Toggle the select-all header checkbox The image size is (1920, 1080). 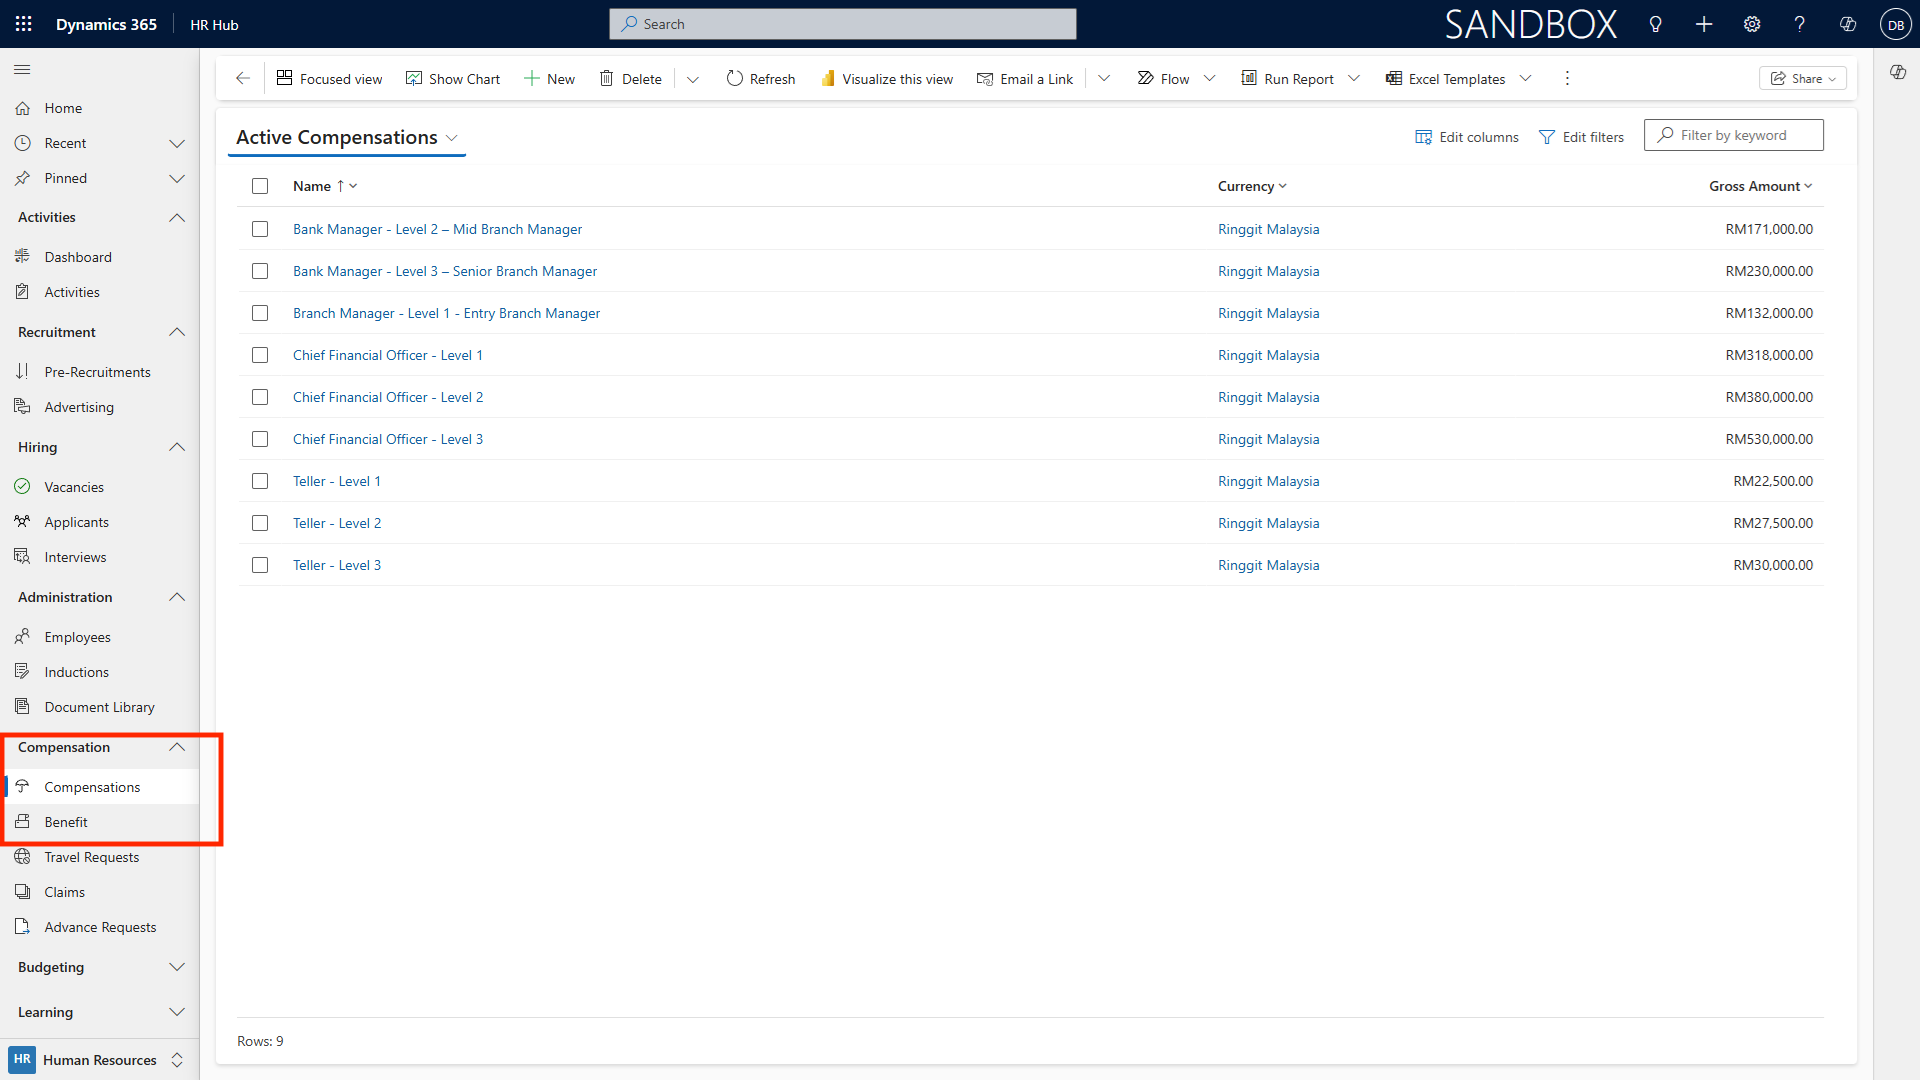click(260, 186)
